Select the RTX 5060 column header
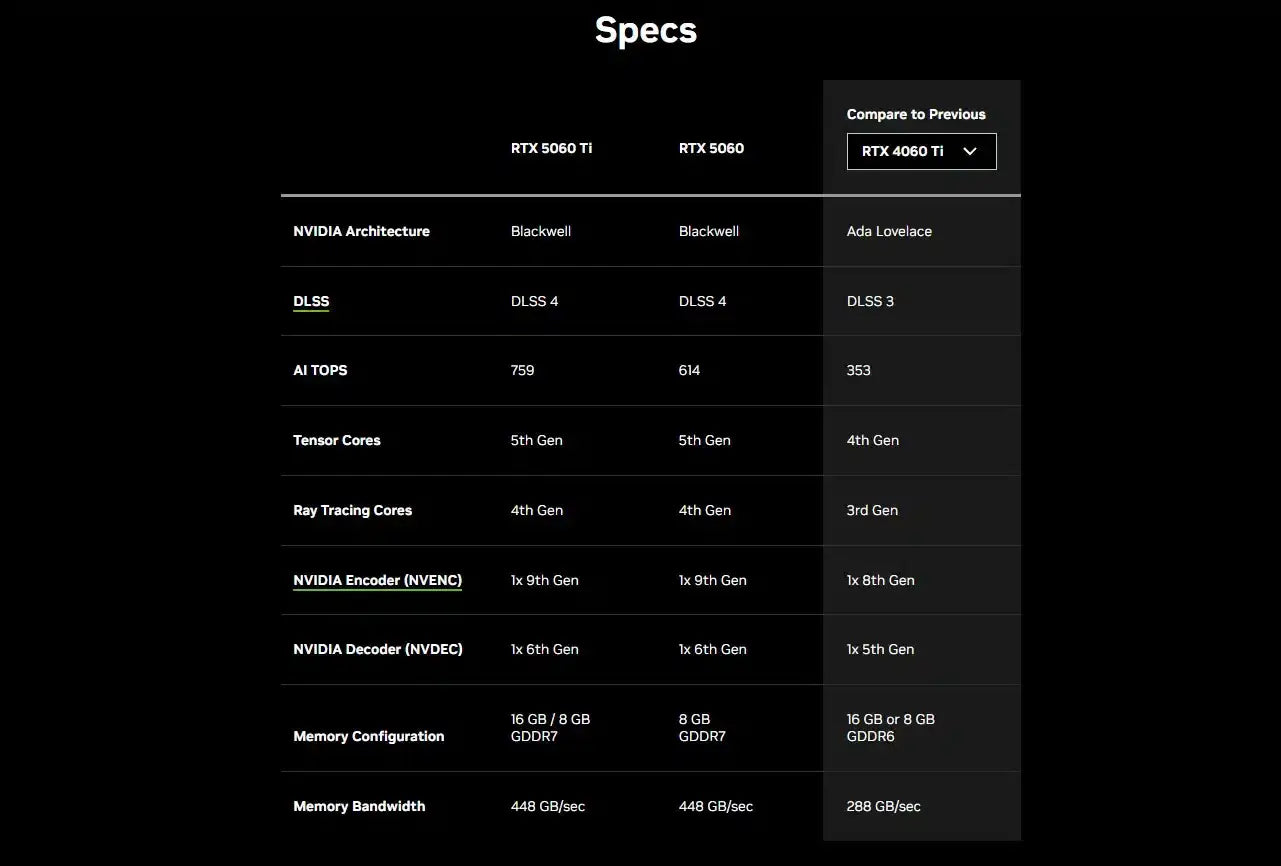This screenshot has height=866, width=1281. point(711,148)
